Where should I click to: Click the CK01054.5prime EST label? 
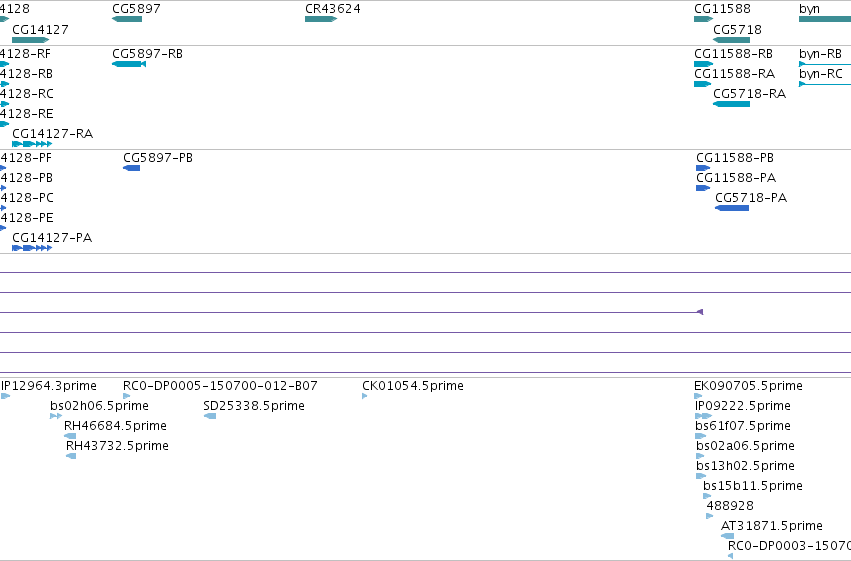(x=413, y=386)
